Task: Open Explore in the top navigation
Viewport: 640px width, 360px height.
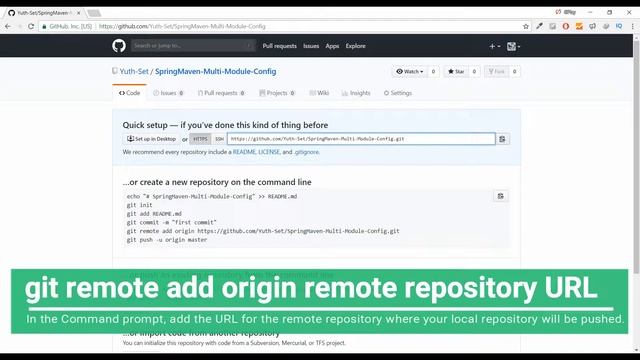Action: coord(356,46)
